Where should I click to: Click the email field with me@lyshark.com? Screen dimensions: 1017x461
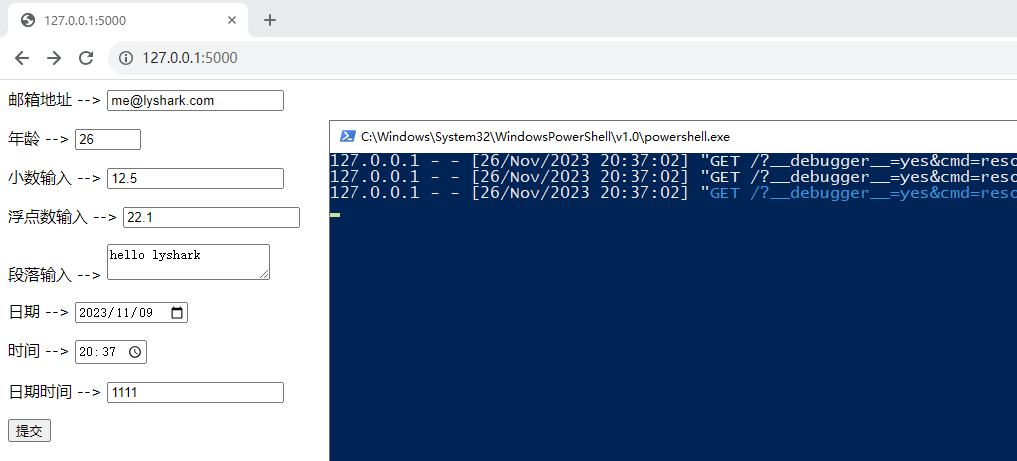195,100
